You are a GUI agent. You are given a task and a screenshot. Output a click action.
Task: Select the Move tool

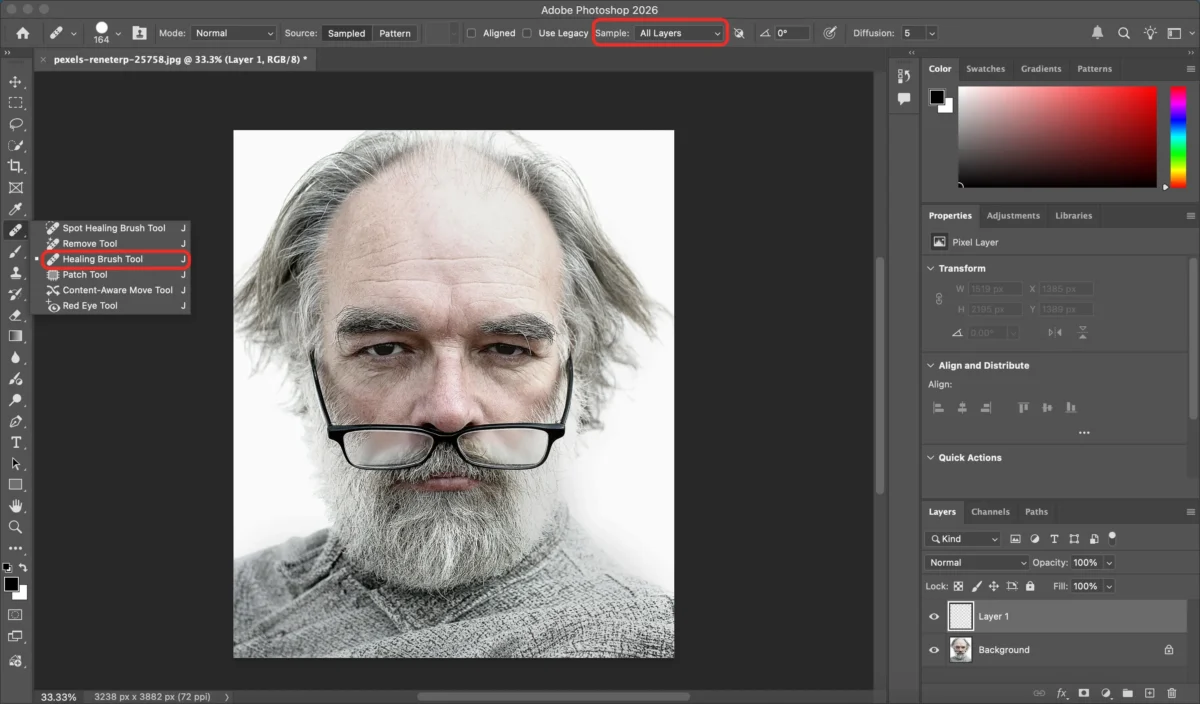tap(15, 81)
